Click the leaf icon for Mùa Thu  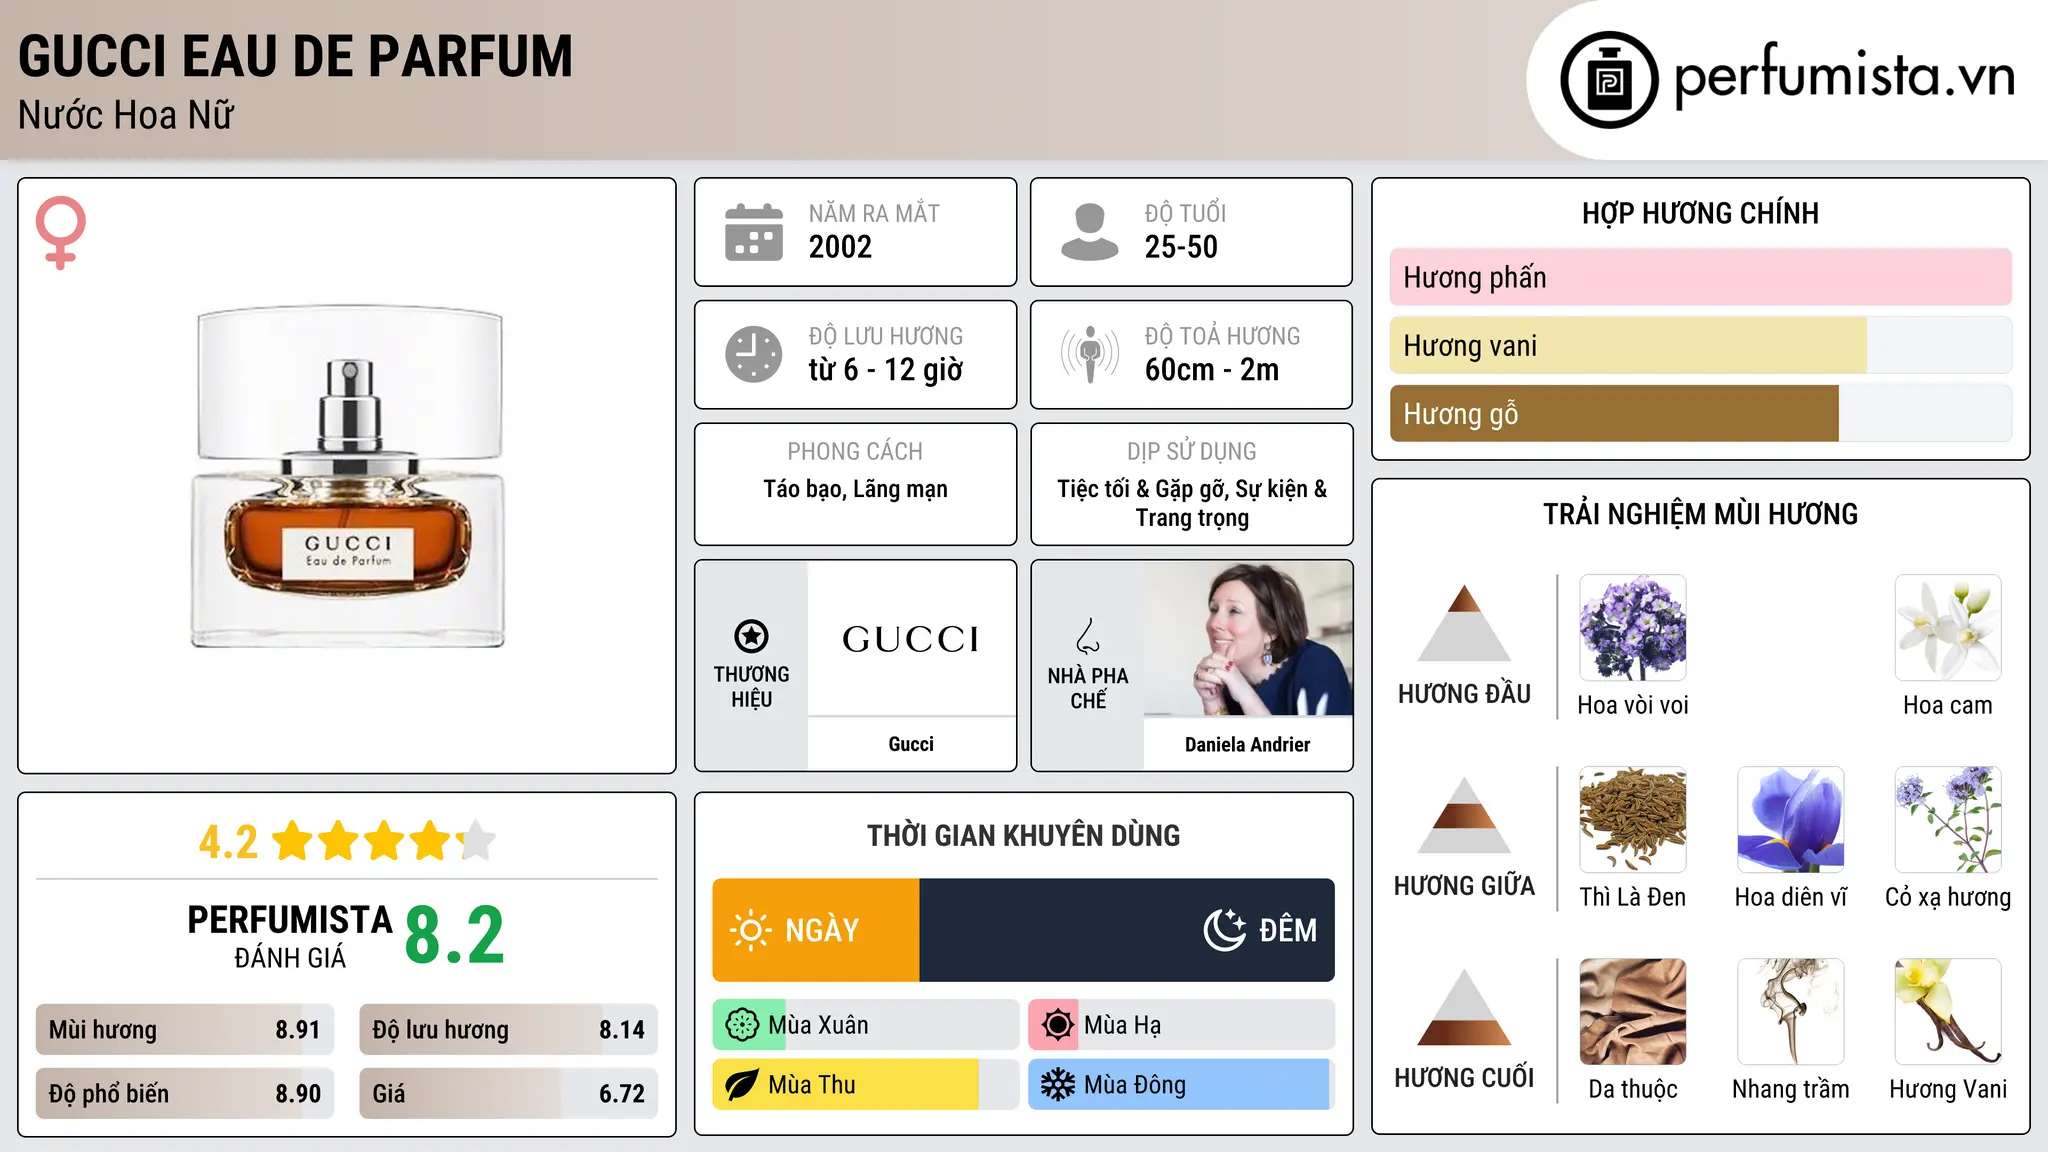tap(742, 1085)
